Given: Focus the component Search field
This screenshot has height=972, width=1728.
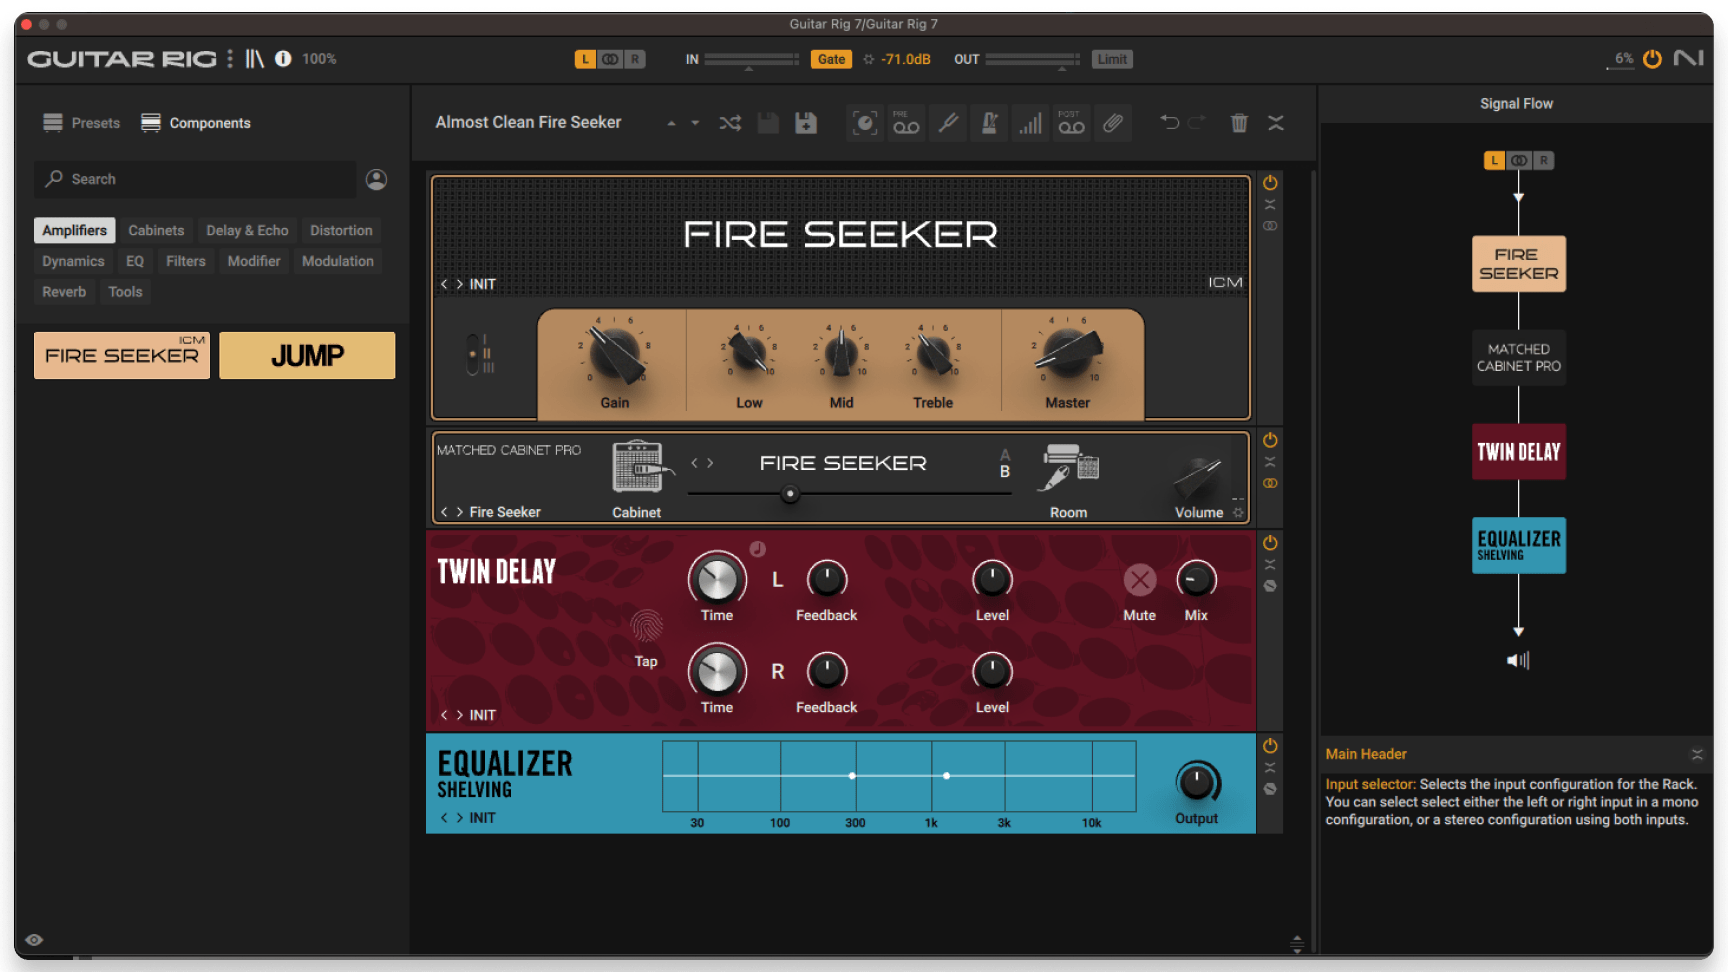Looking at the screenshot, I should click(195, 179).
